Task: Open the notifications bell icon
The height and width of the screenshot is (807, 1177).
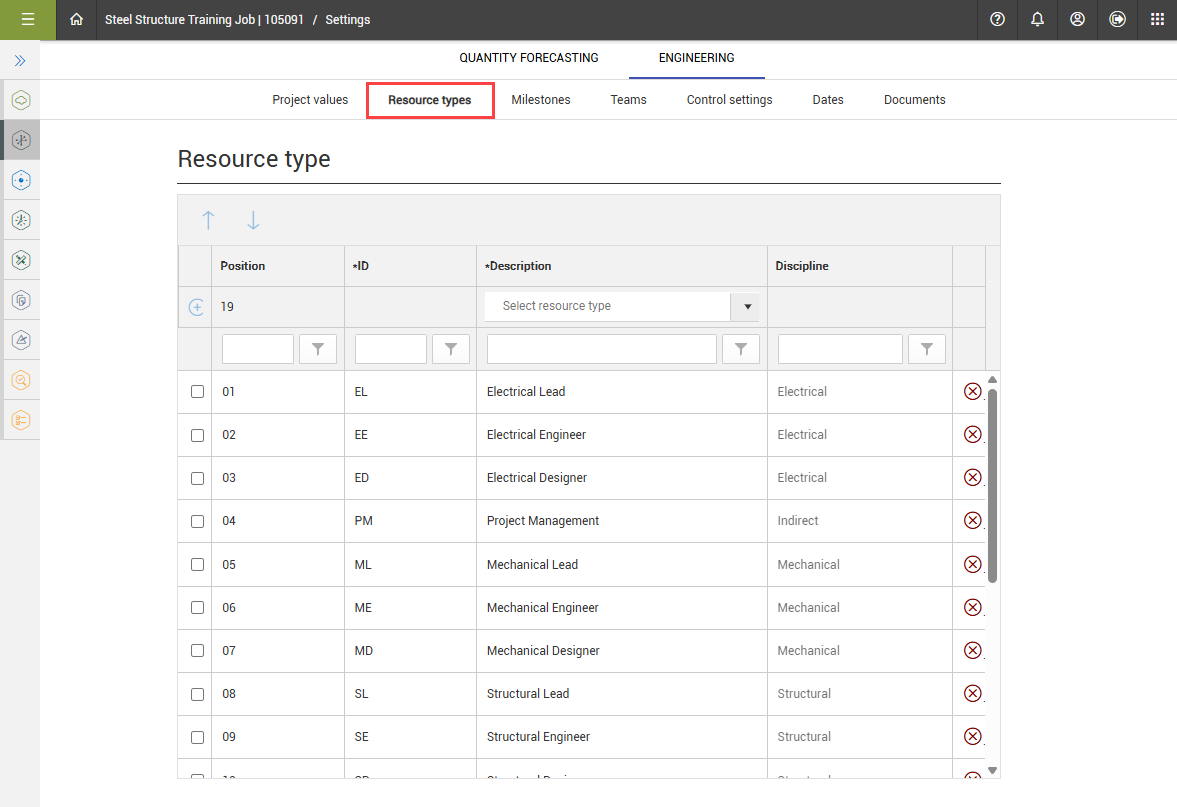Action: [1037, 20]
